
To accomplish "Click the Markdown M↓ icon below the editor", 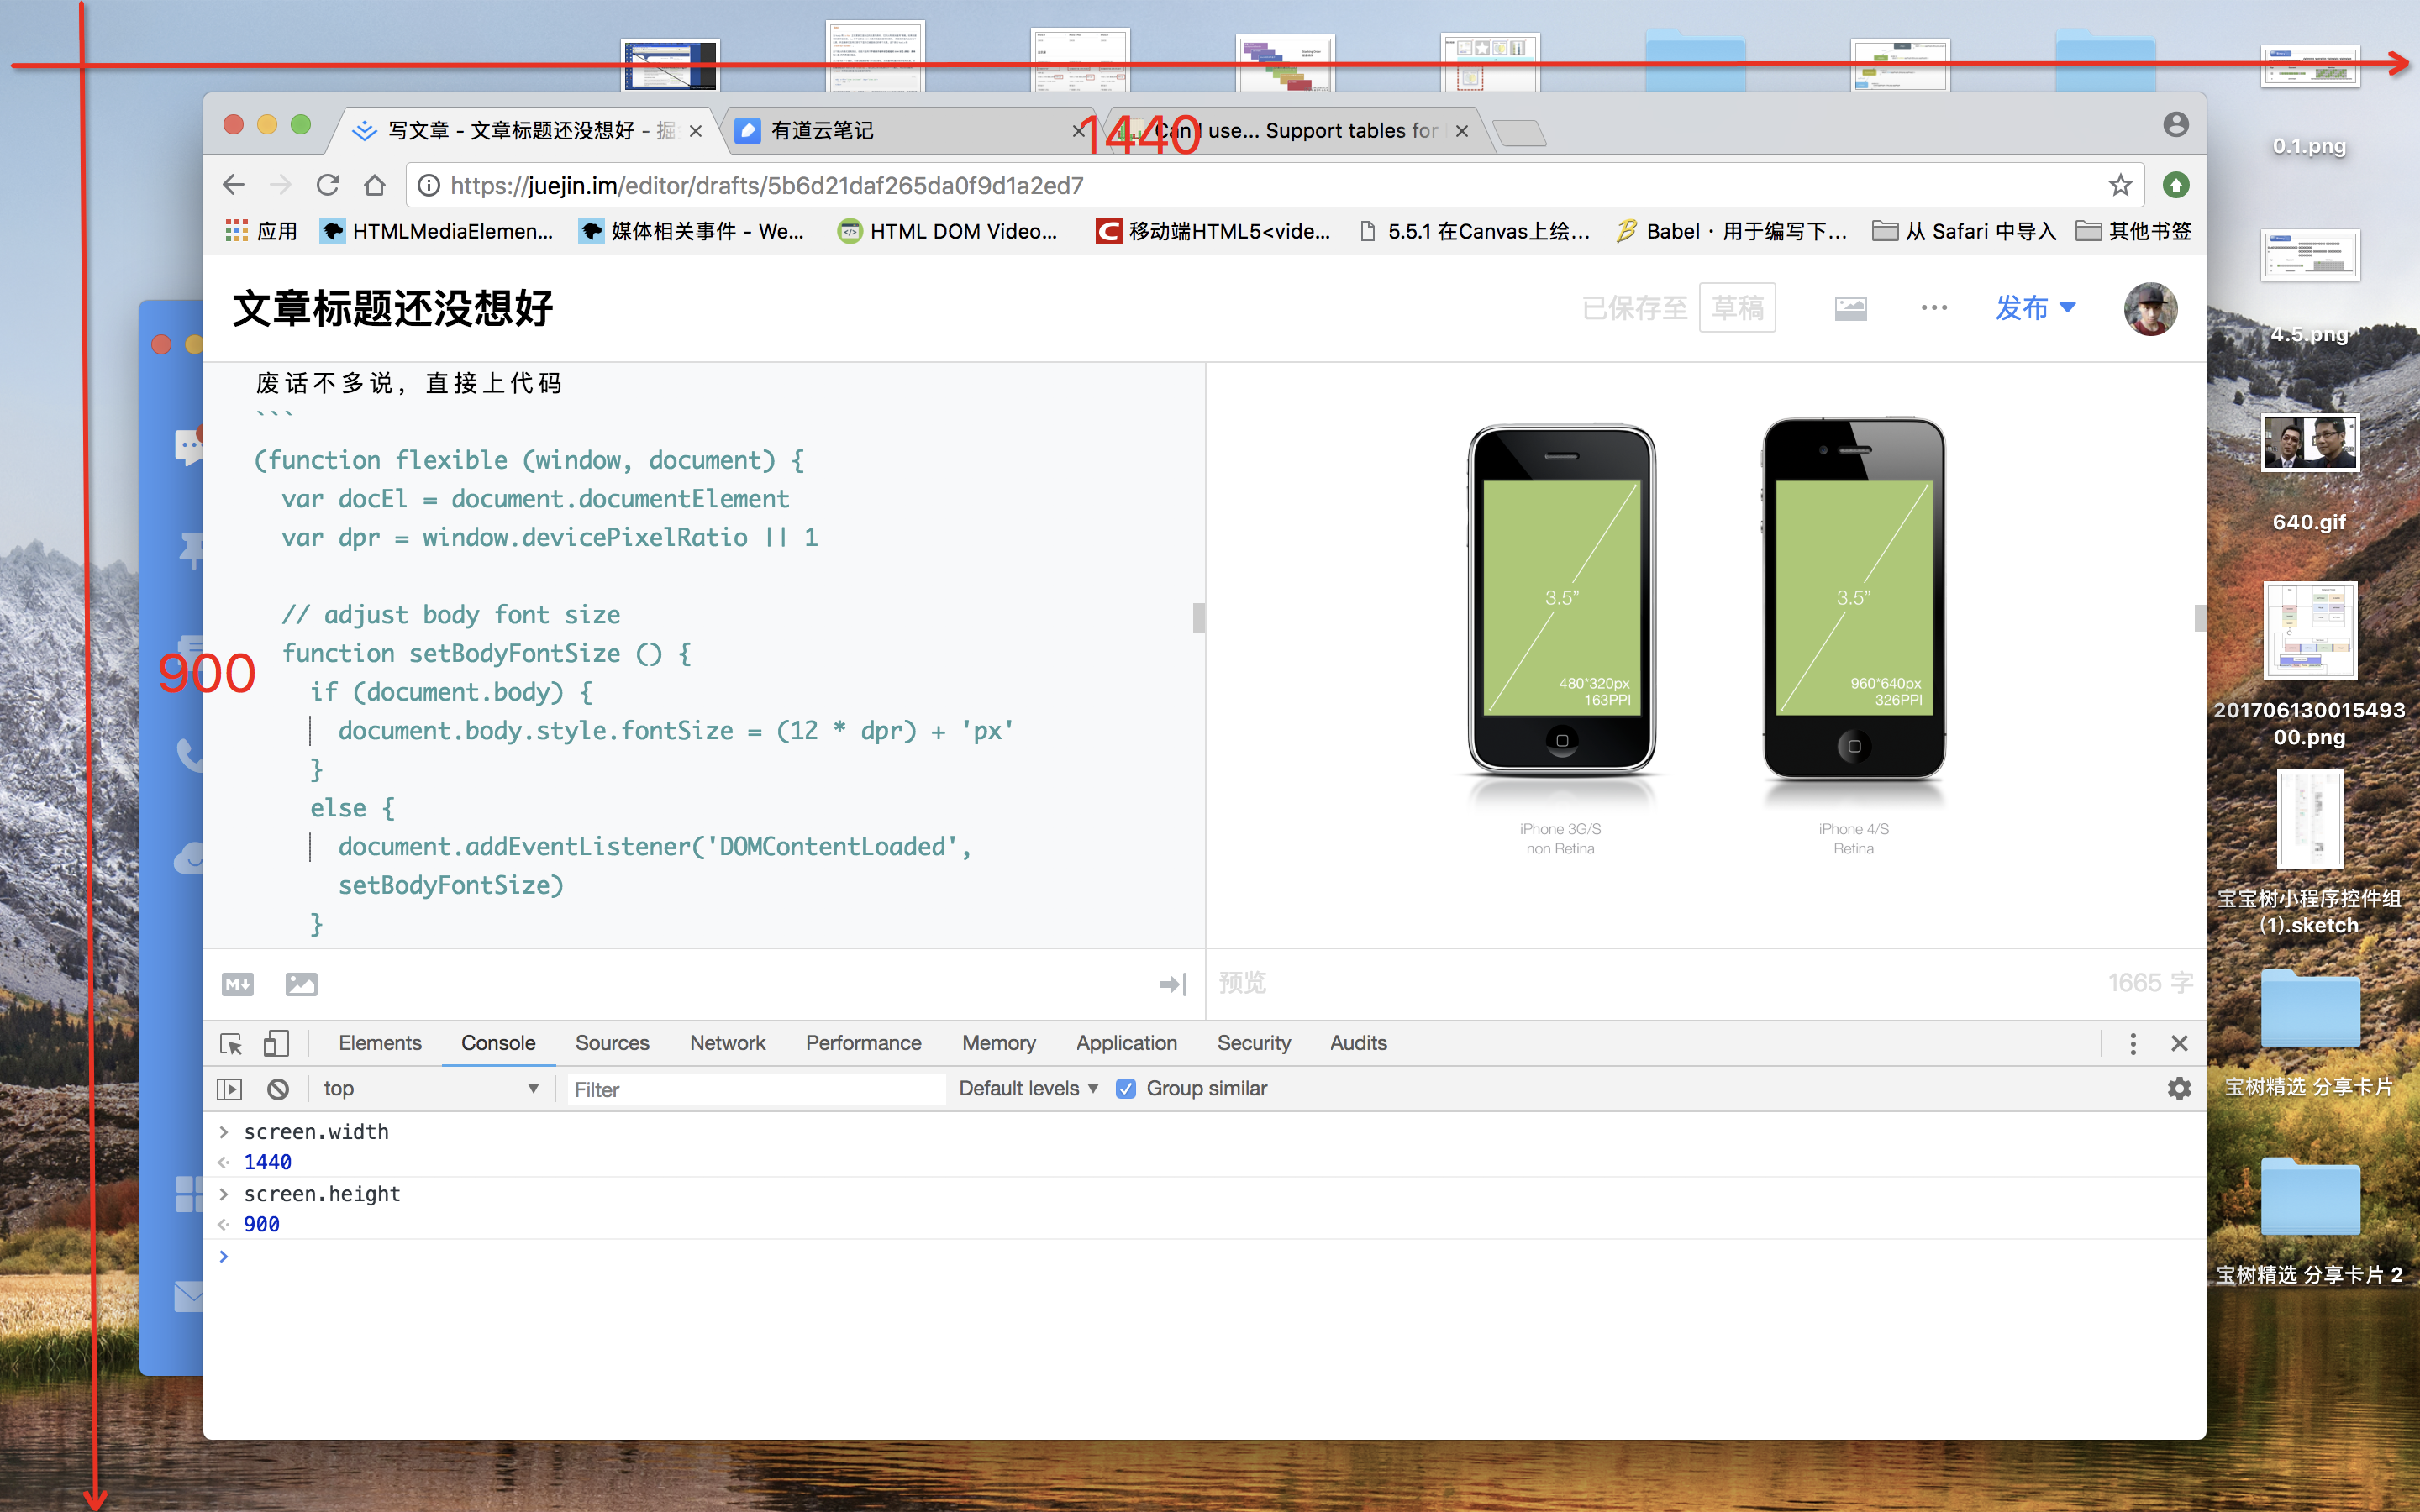I will click(x=238, y=984).
